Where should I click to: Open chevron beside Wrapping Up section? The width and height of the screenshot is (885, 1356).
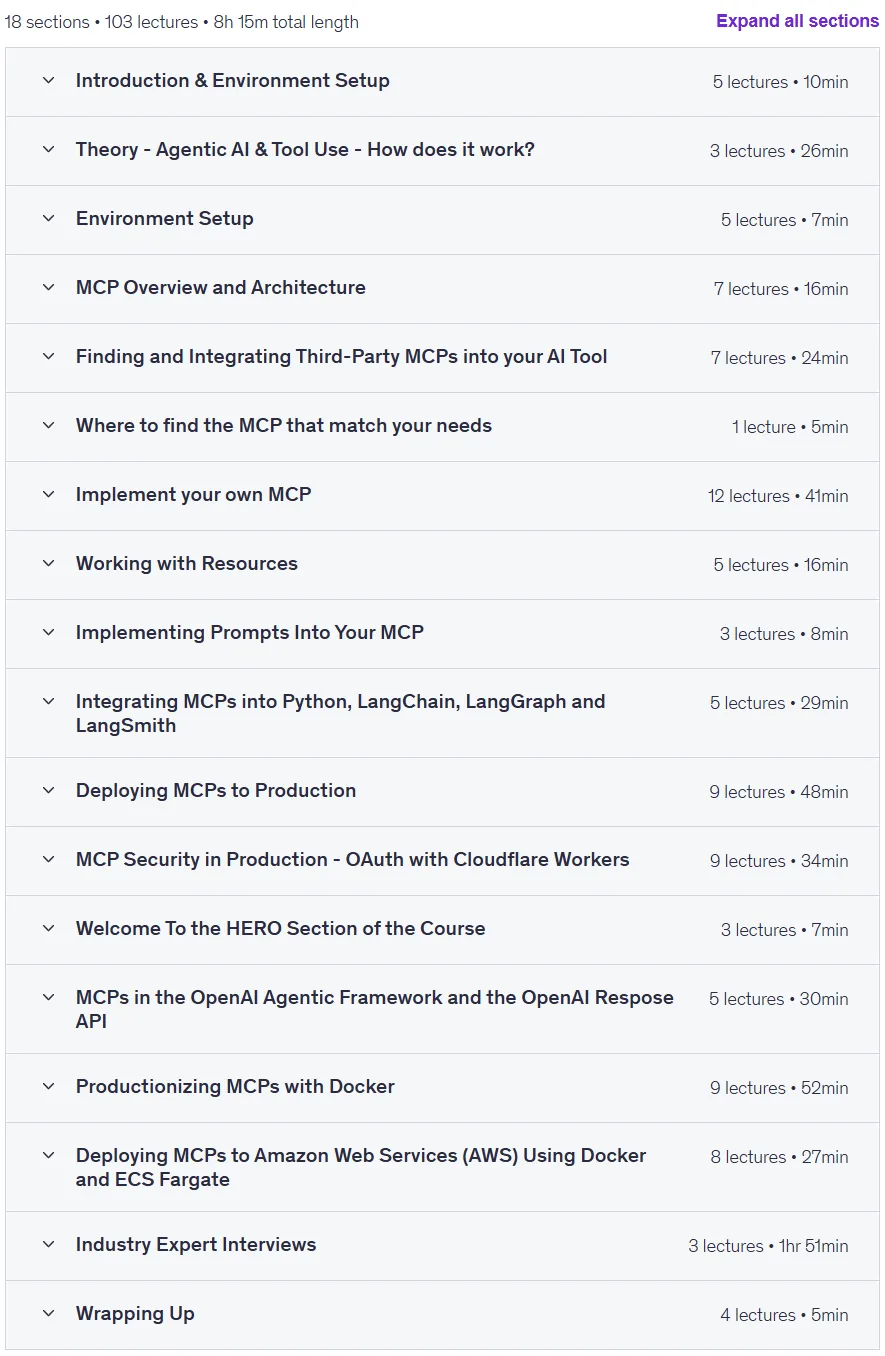[48, 1314]
